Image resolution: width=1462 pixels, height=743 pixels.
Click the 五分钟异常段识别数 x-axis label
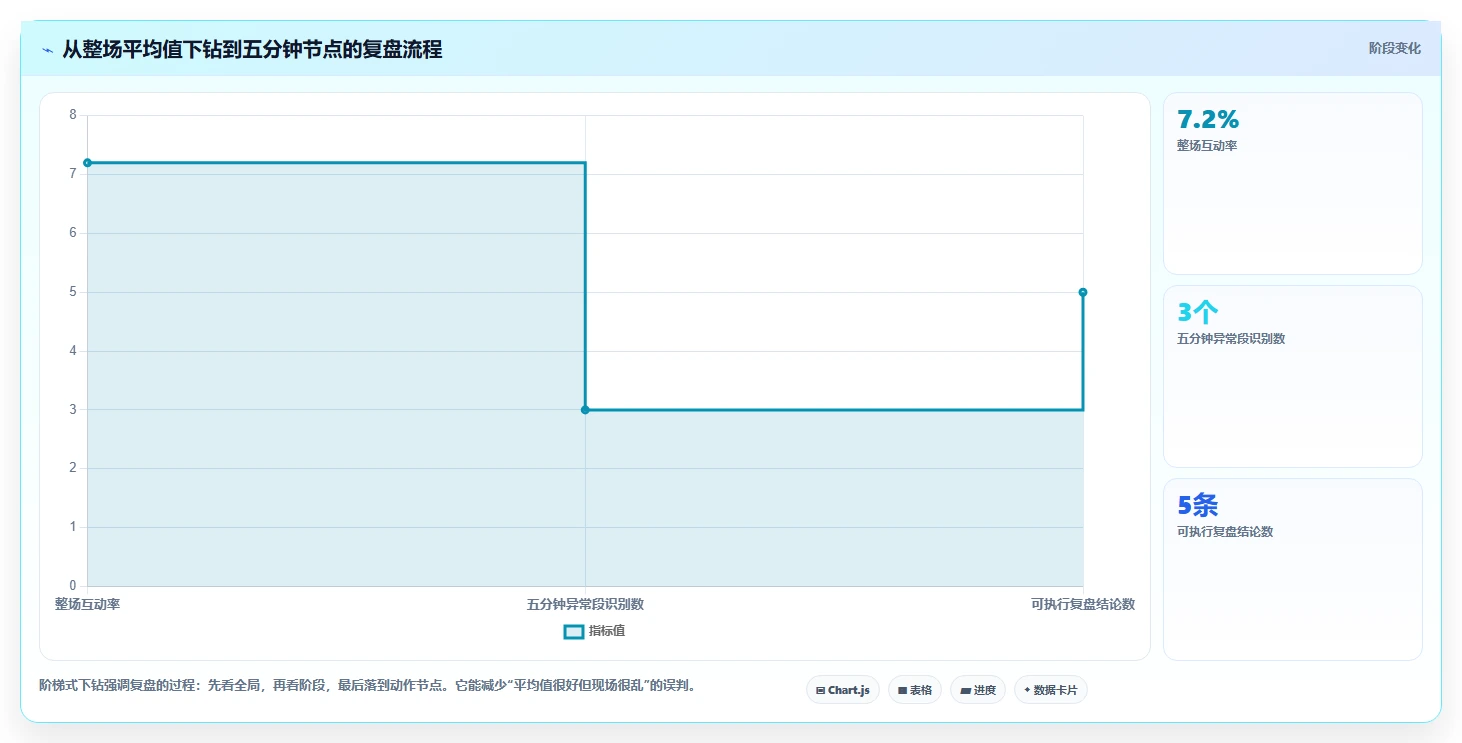(x=585, y=604)
